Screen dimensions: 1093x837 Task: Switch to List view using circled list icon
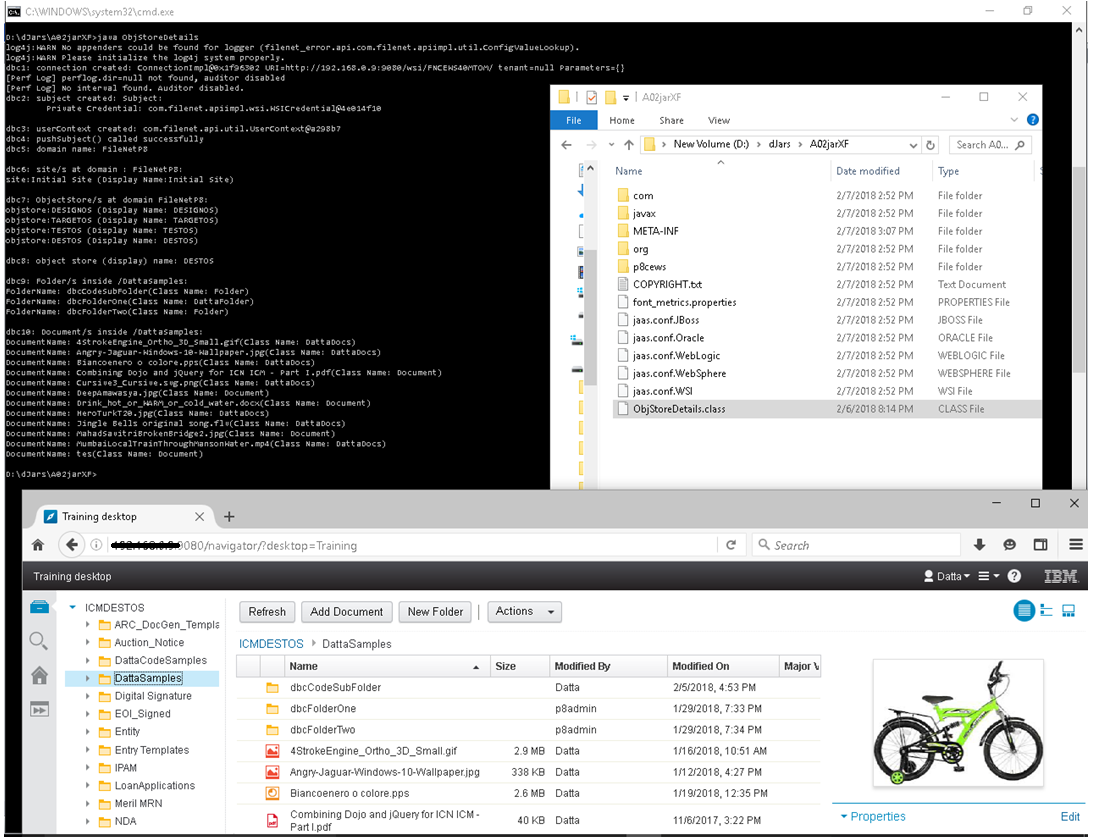tap(1023, 611)
